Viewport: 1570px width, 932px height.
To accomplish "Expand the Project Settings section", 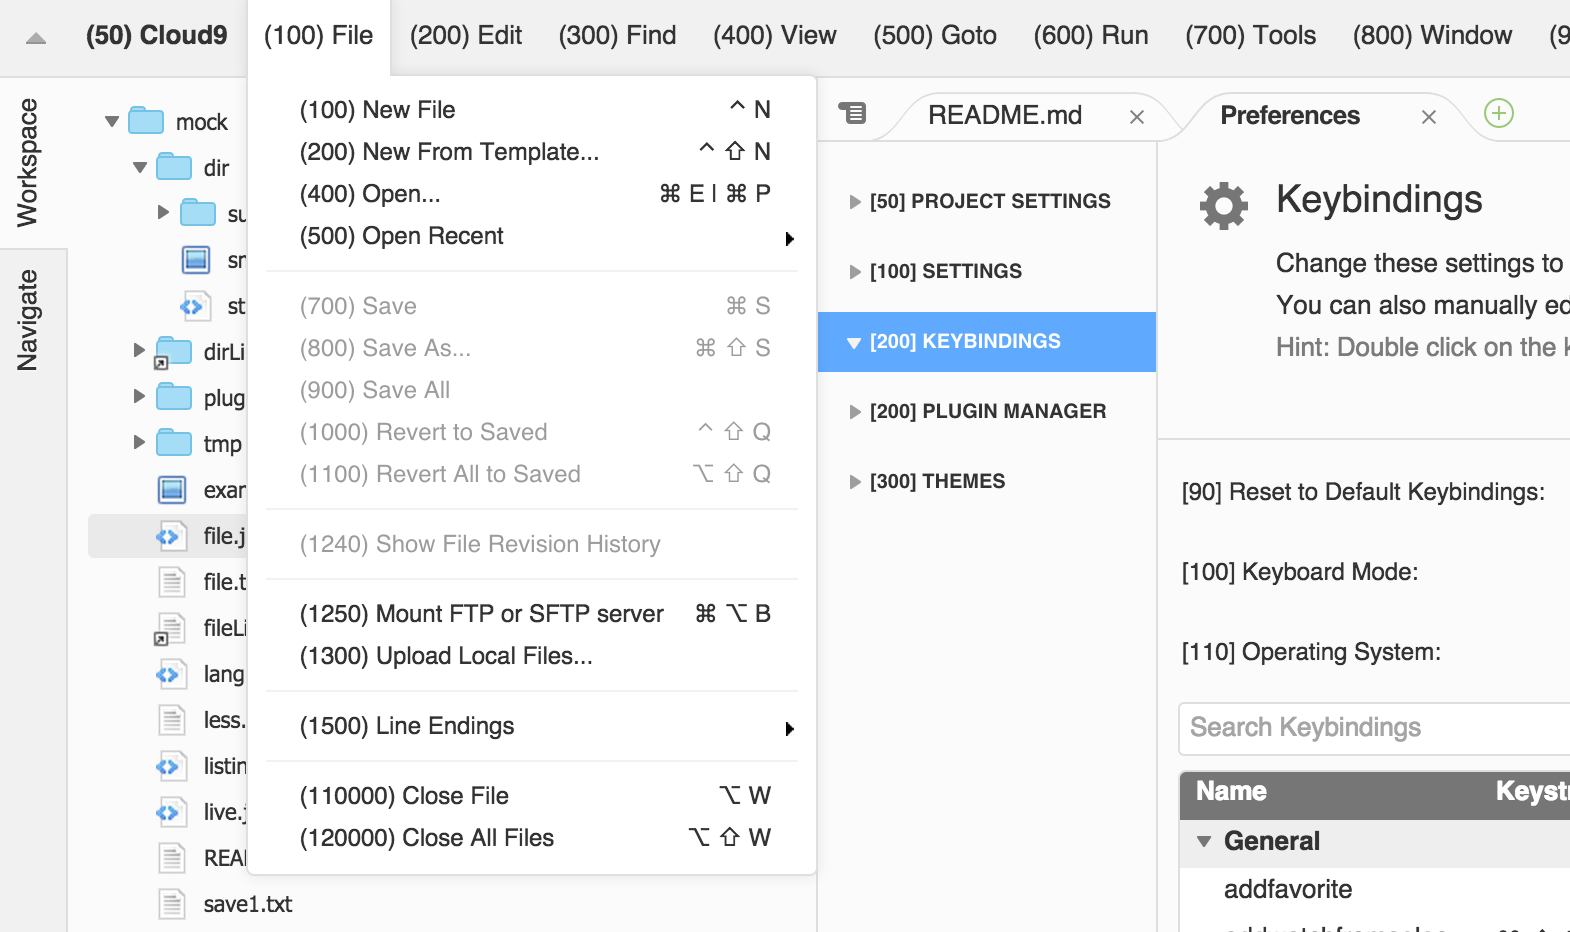I will [855, 202].
